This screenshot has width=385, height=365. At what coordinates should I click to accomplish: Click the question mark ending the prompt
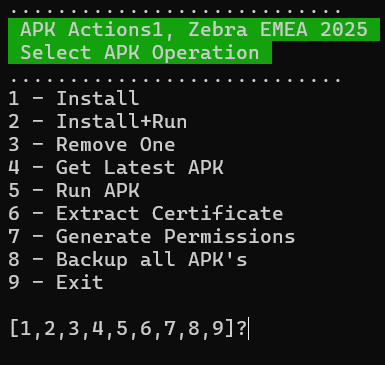click(x=241, y=328)
